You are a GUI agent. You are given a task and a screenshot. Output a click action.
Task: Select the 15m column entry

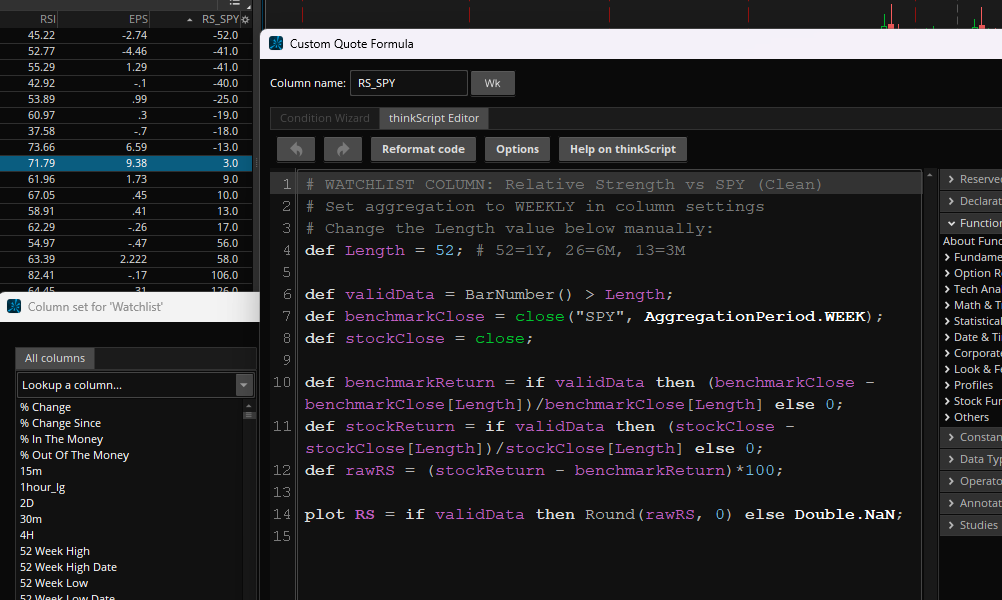31,471
